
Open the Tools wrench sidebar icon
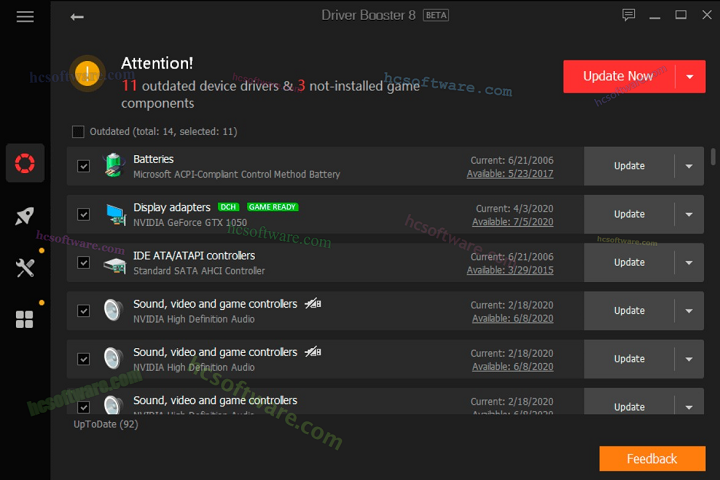(25, 268)
